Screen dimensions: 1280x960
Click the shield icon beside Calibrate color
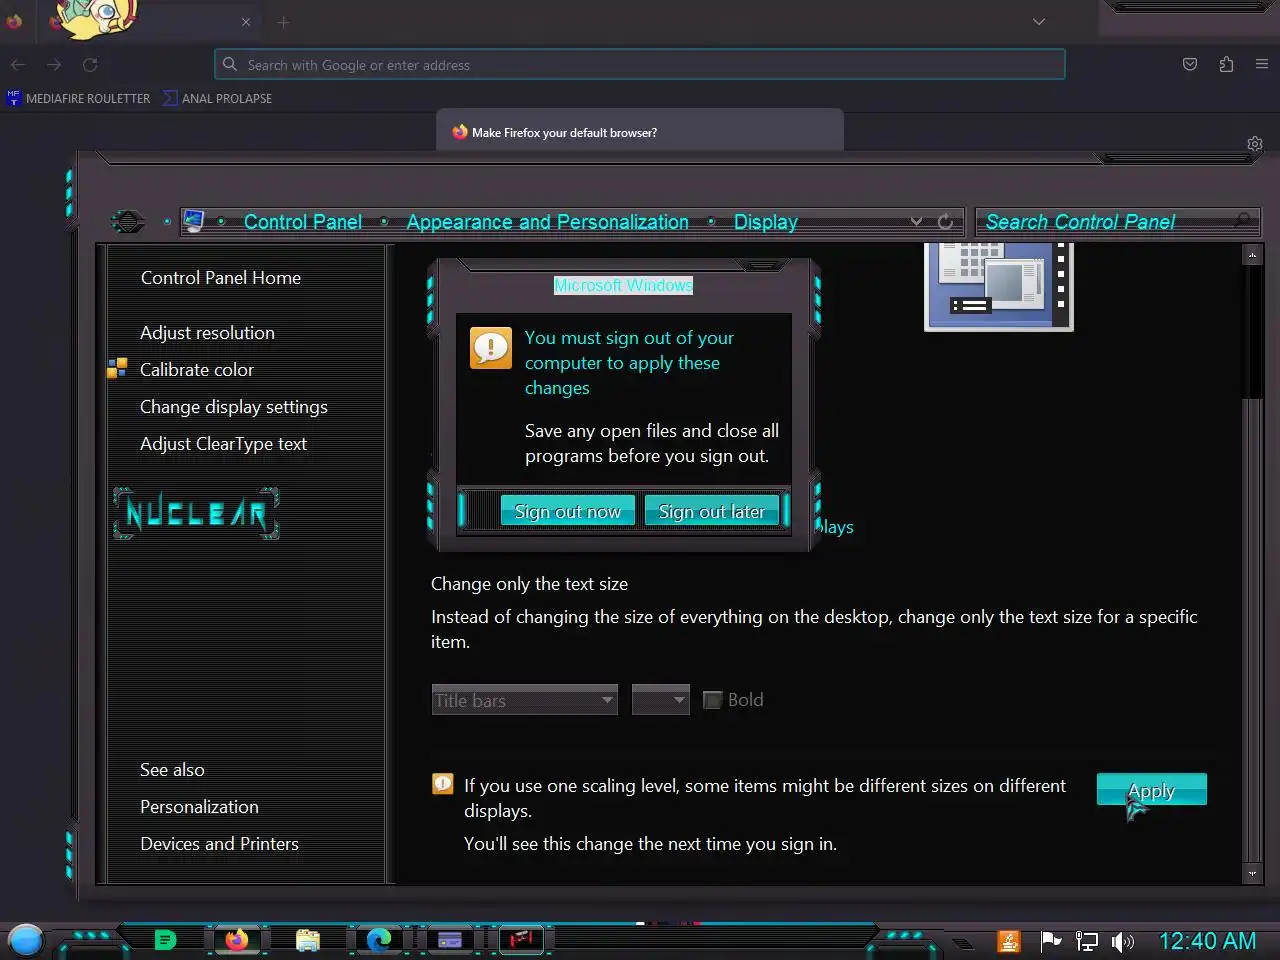(x=117, y=369)
